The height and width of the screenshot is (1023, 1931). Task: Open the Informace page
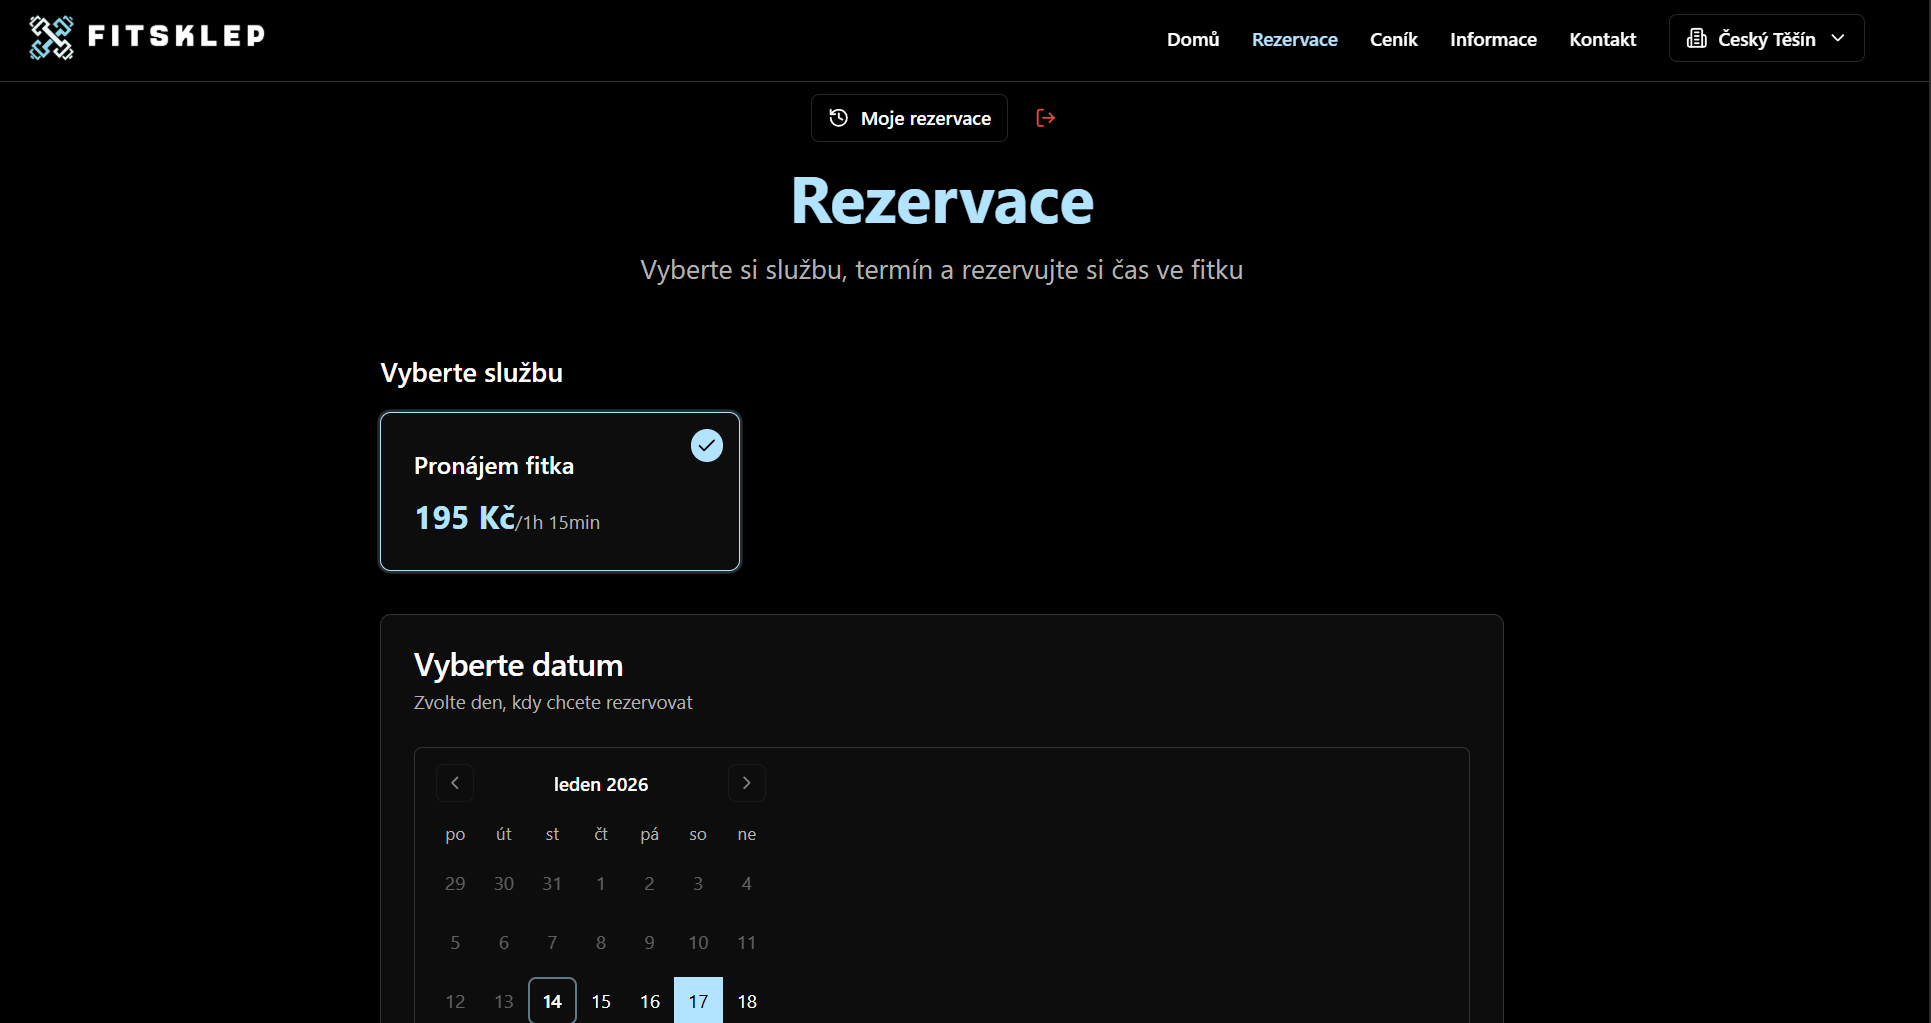[x=1492, y=39]
